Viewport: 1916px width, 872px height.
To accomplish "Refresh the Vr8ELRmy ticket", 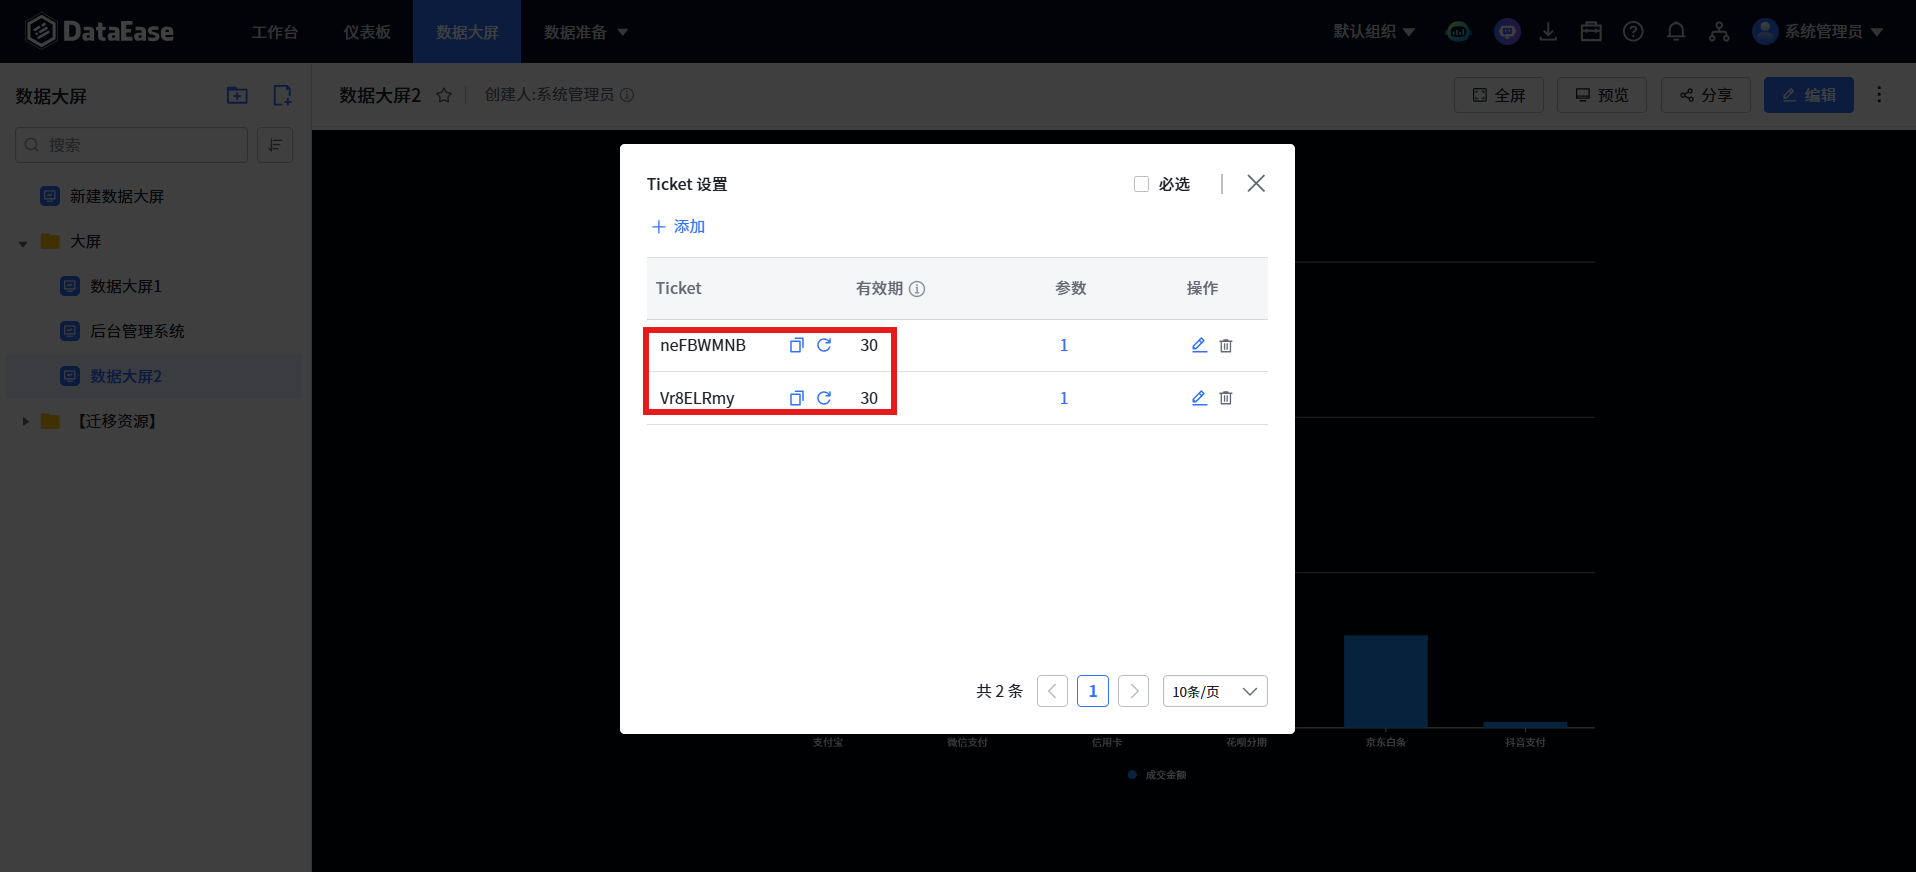I will click(824, 398).
